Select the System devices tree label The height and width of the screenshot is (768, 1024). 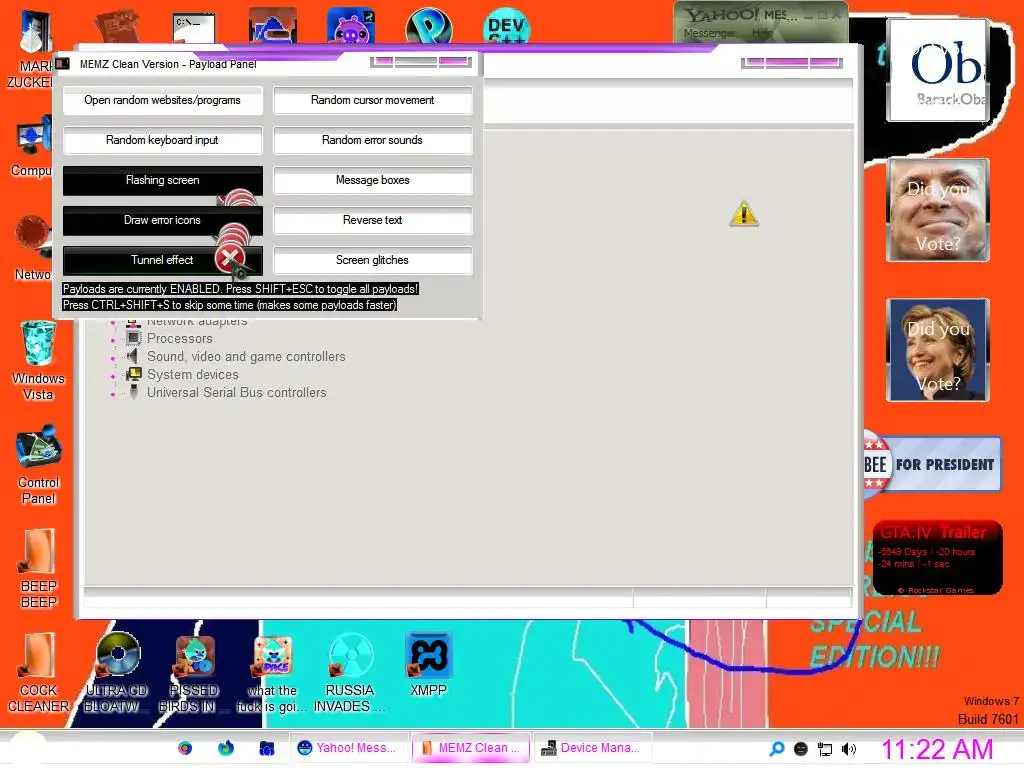click(x=193, y=374)
